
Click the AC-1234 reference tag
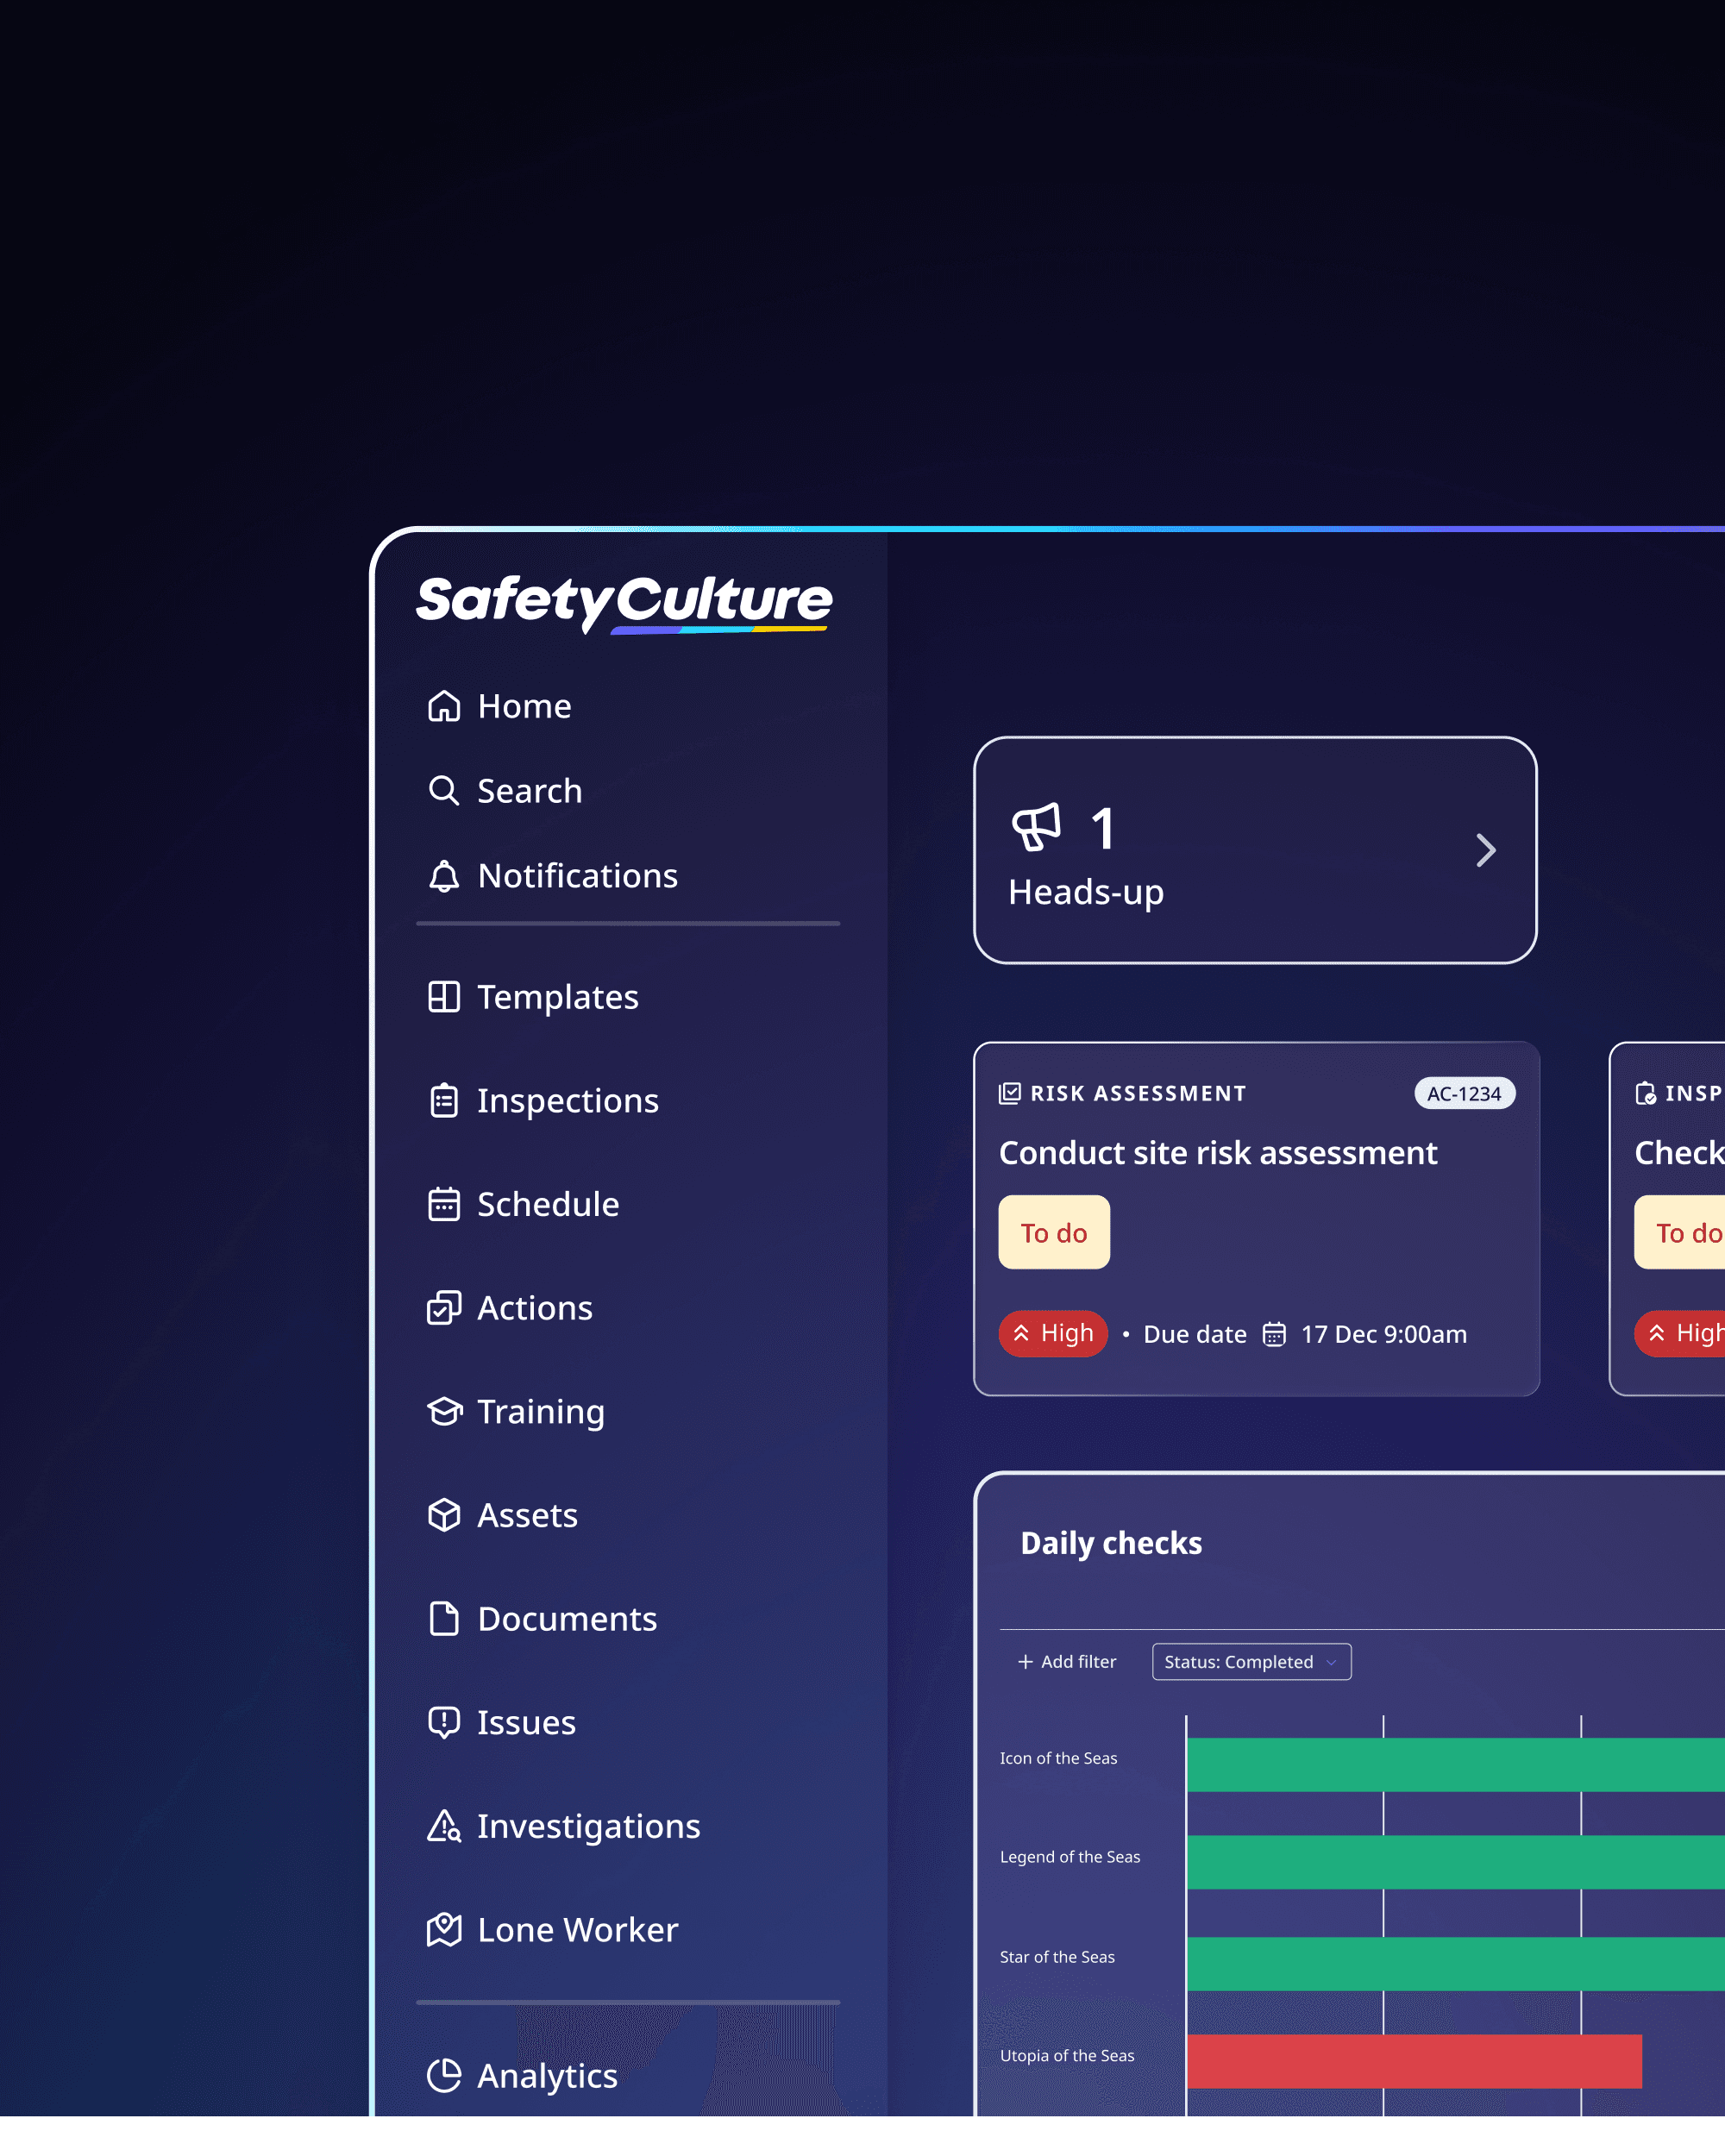pos(1464,1093)
